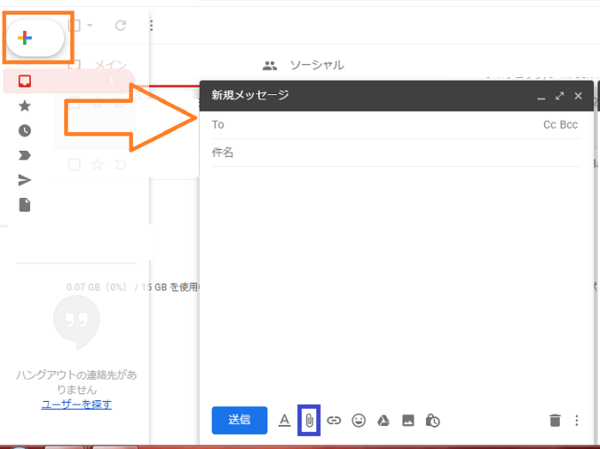Show the Cc field in the compose window
This screenshot has height=449, width=600.
click(550, 125)
